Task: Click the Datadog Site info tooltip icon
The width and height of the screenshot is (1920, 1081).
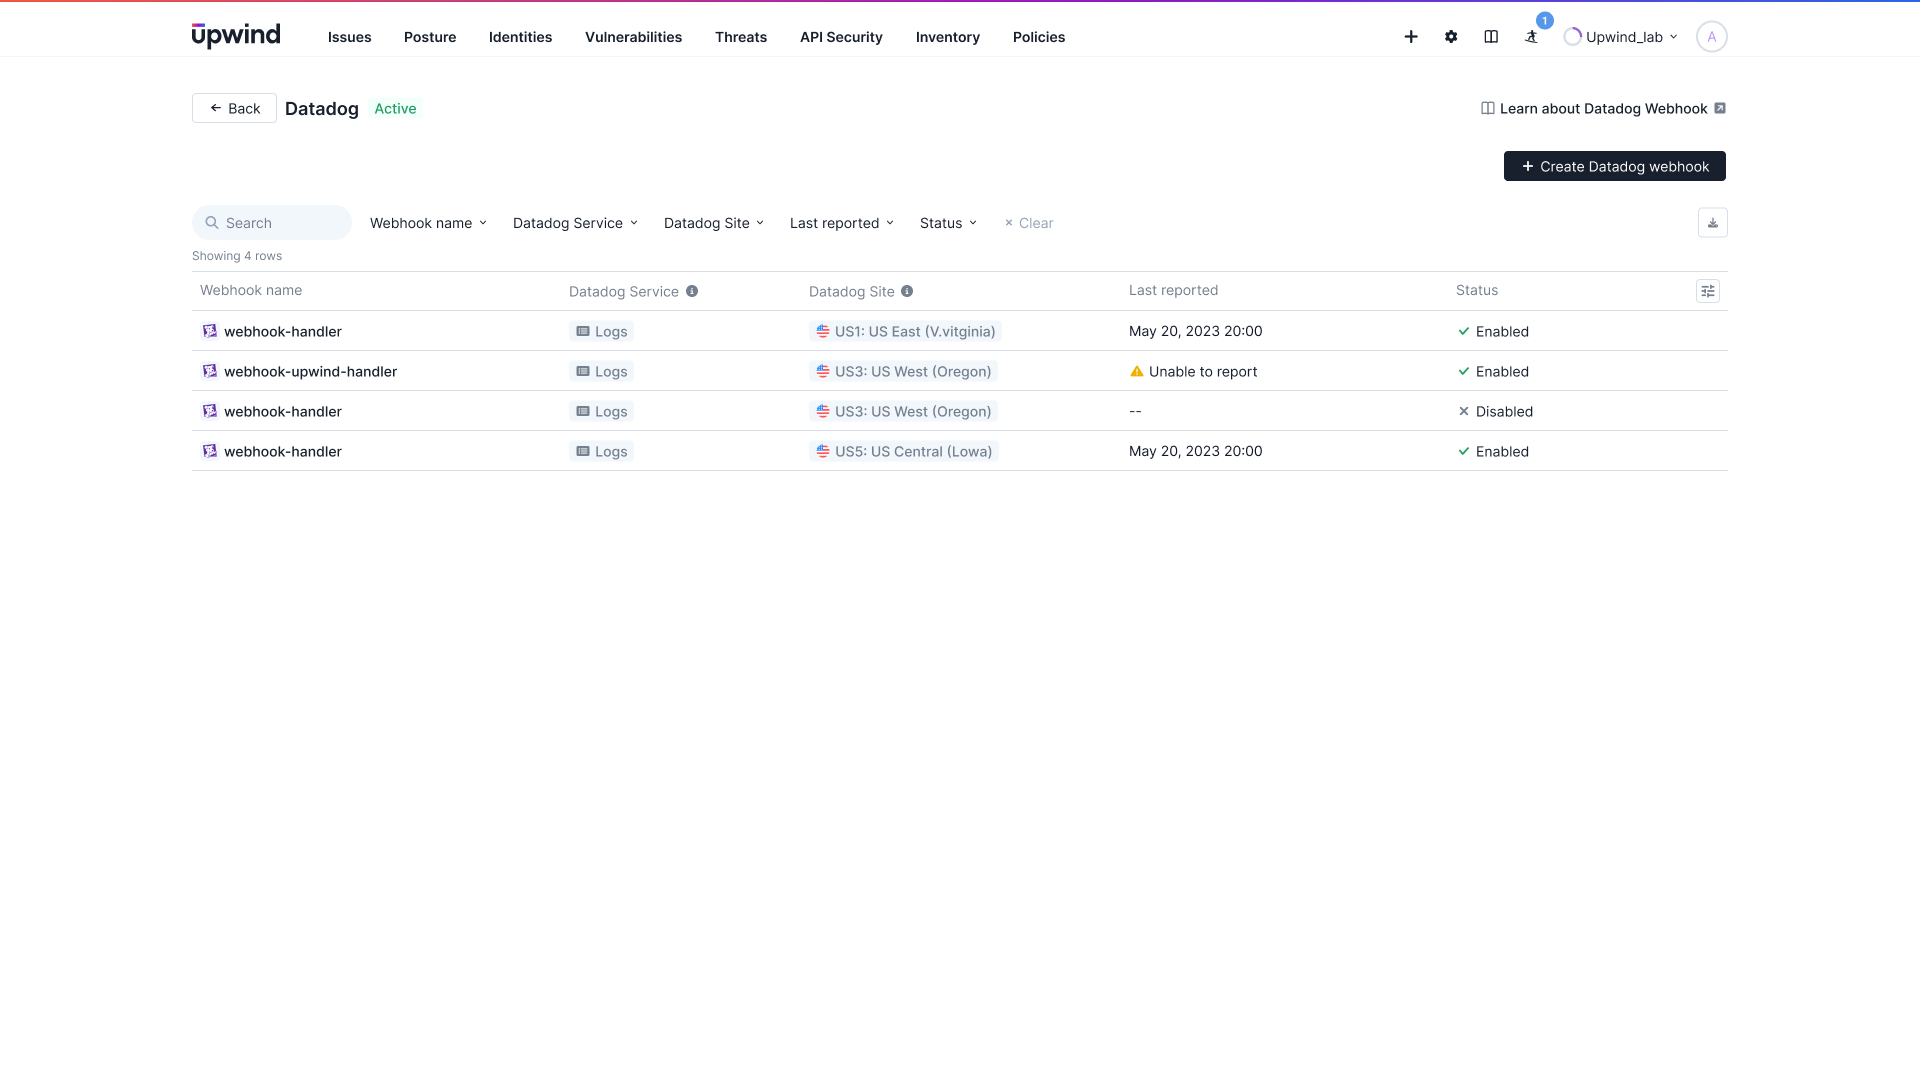Action: click(907, 291)
